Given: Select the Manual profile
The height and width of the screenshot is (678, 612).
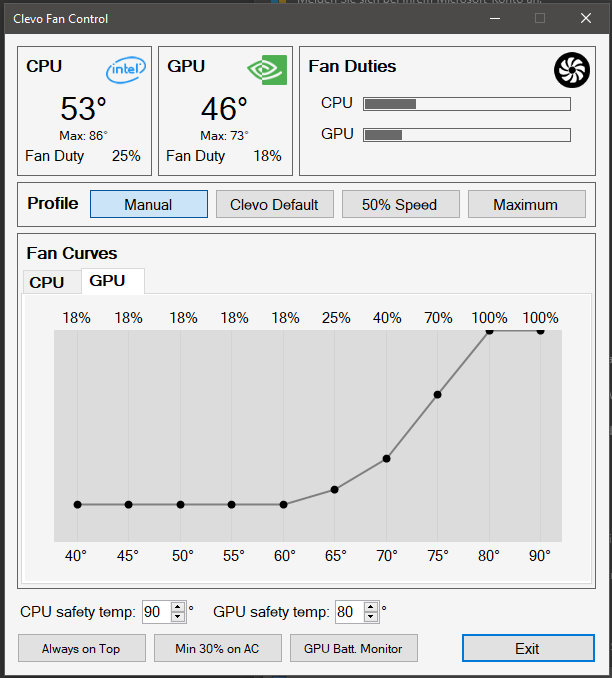Looking at the screenshot, I should [149, 204].
